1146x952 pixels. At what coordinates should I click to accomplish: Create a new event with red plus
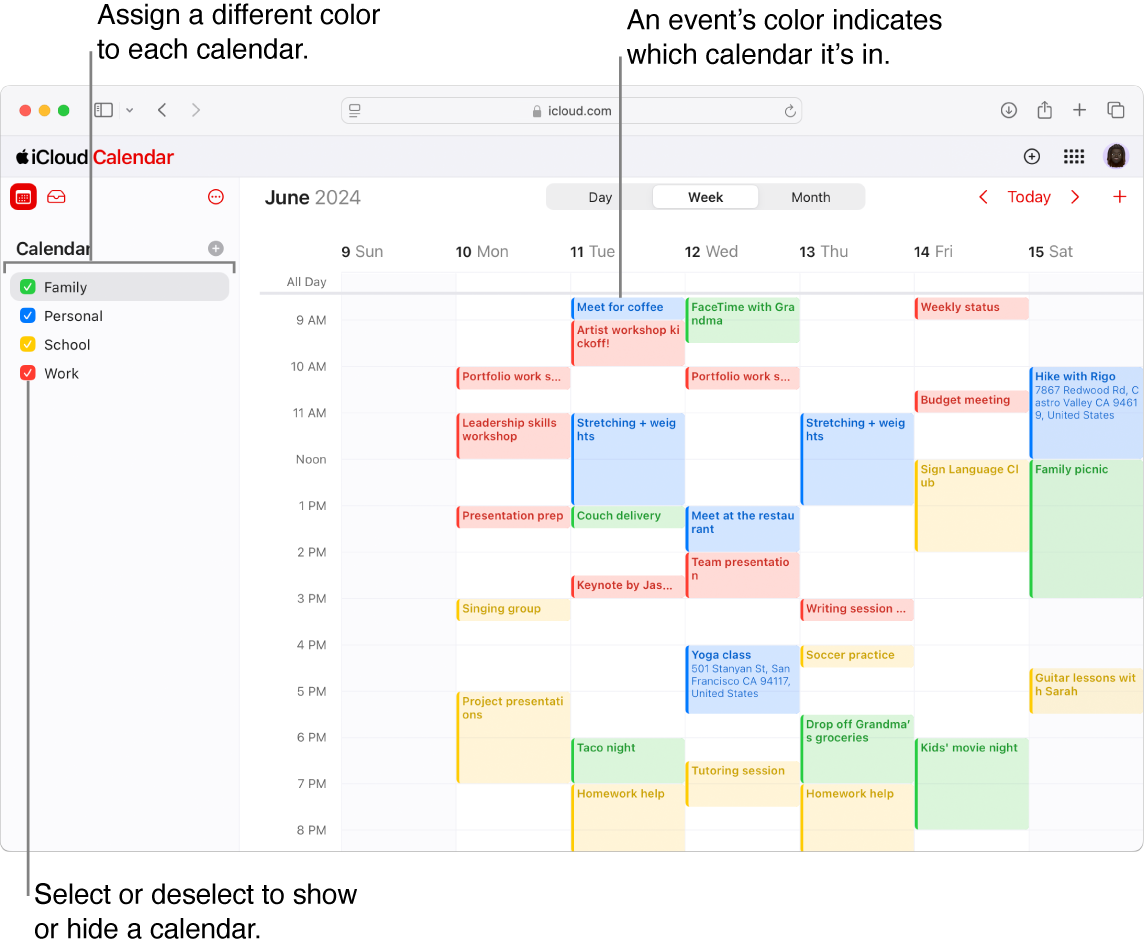tap(1120, 197)
